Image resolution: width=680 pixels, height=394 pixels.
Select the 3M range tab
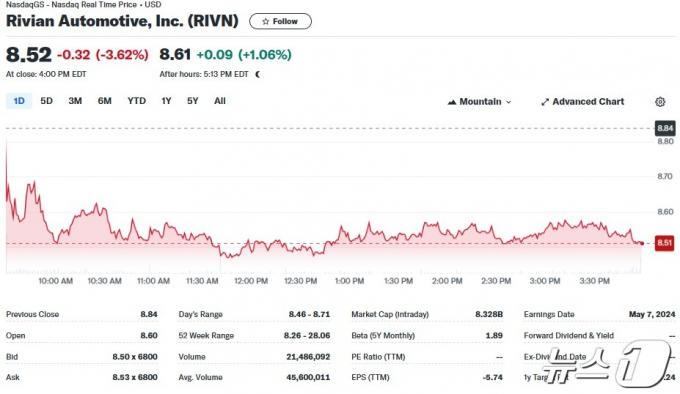[75, 101]
